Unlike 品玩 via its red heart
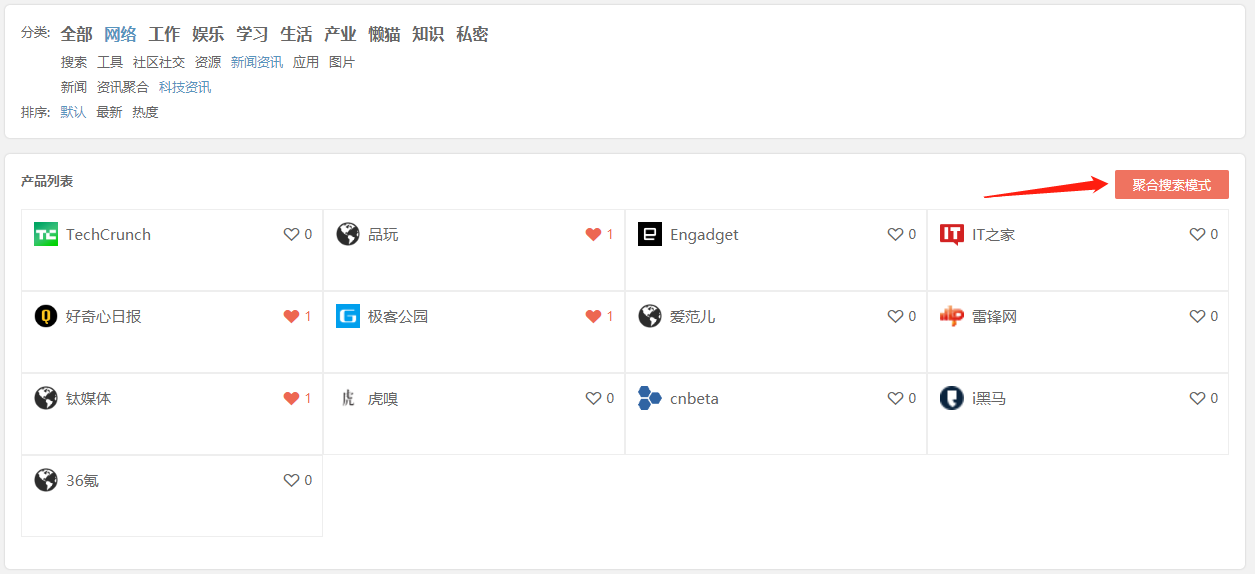Viewport: 1255px width, 574px height. [593, 235]
